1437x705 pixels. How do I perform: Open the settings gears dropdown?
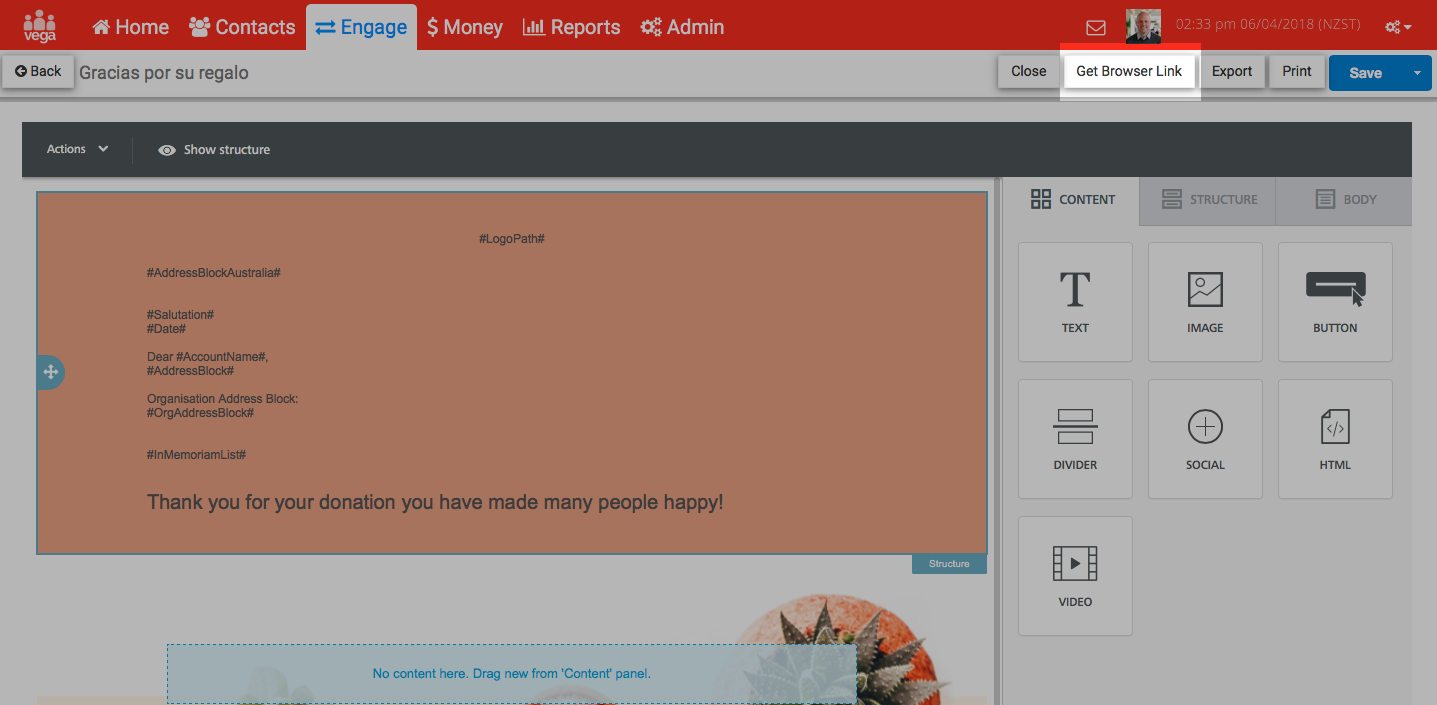[x=1398, y=27]
